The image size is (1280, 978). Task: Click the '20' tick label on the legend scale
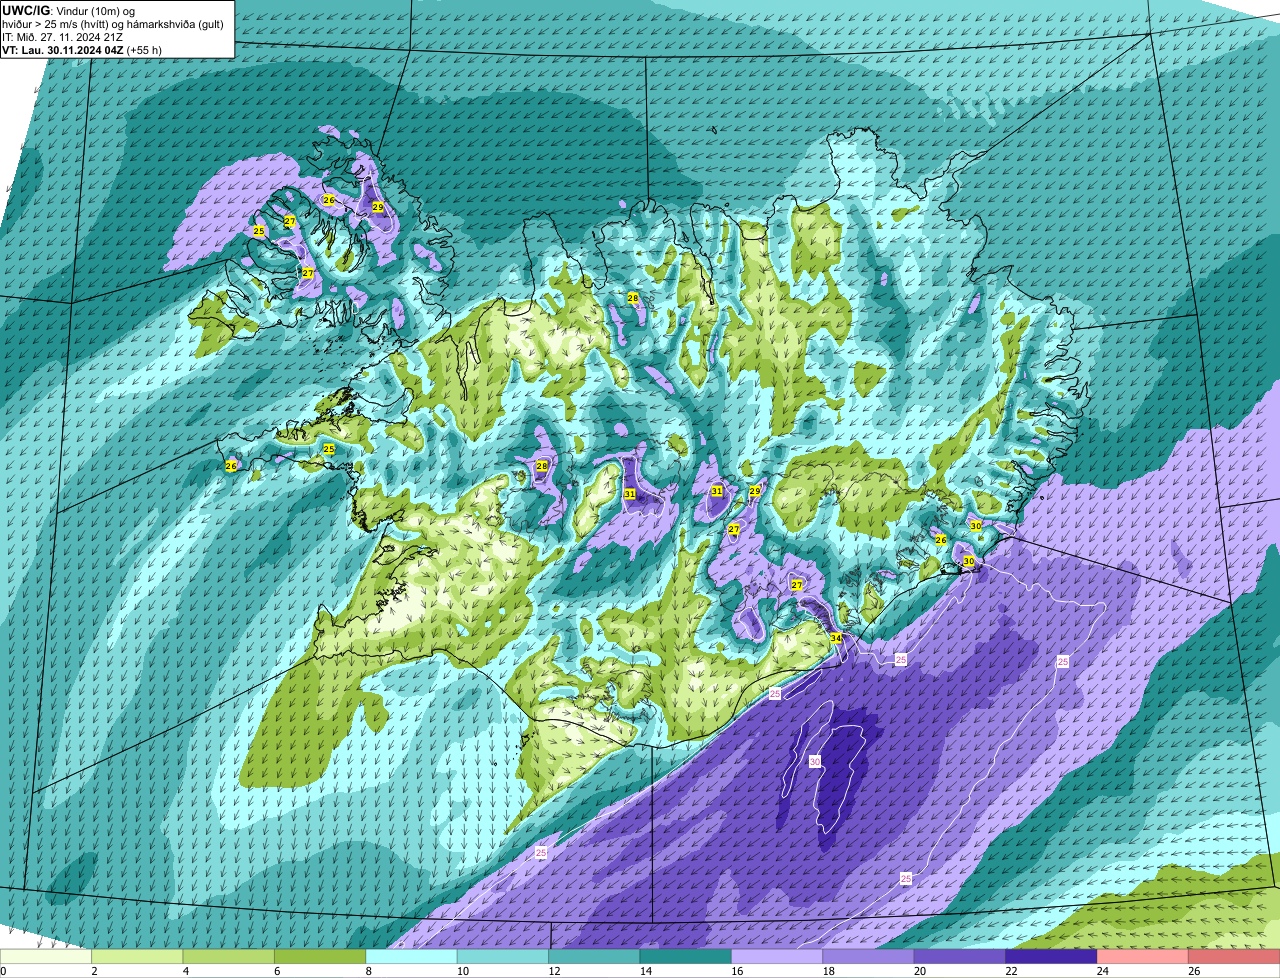pos(919,971)
